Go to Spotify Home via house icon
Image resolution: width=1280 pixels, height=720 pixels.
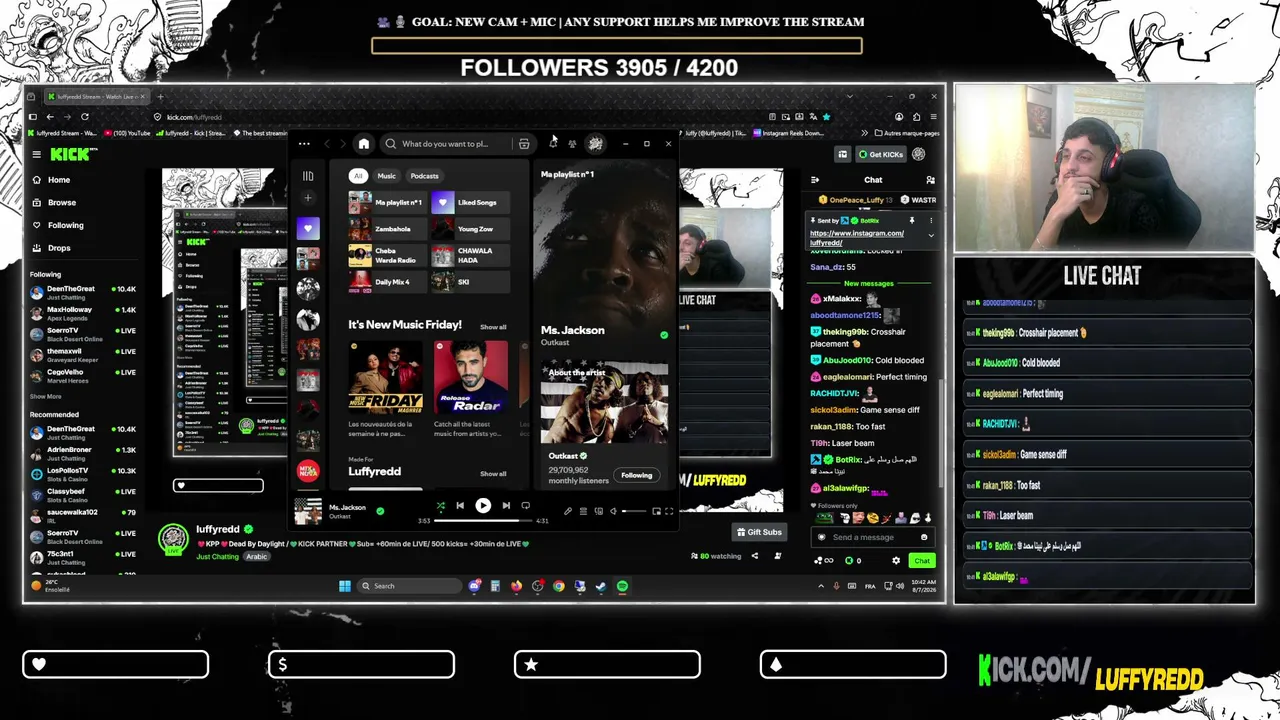tap(364, 144)
